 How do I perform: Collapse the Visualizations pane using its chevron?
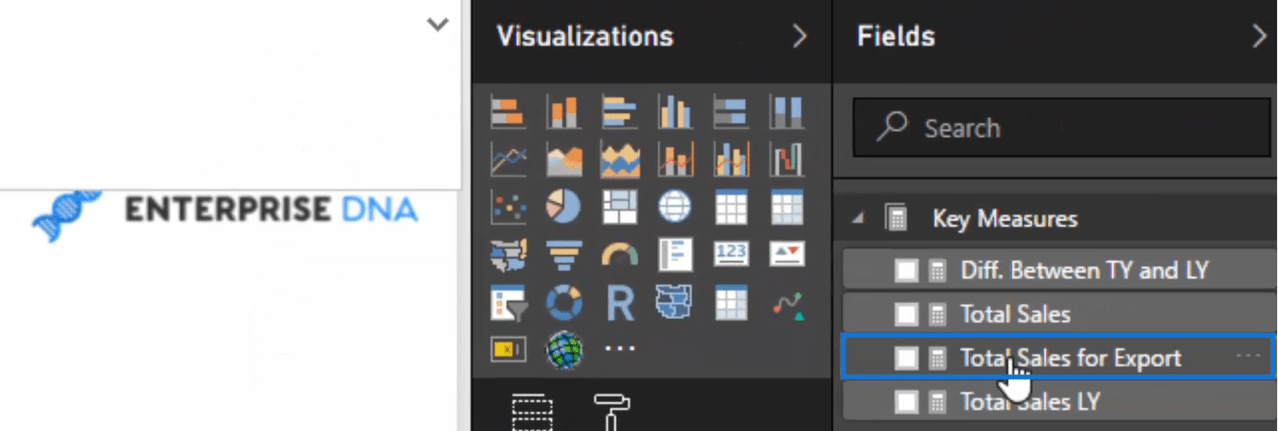pyautogui.click(x=799, y=37)
